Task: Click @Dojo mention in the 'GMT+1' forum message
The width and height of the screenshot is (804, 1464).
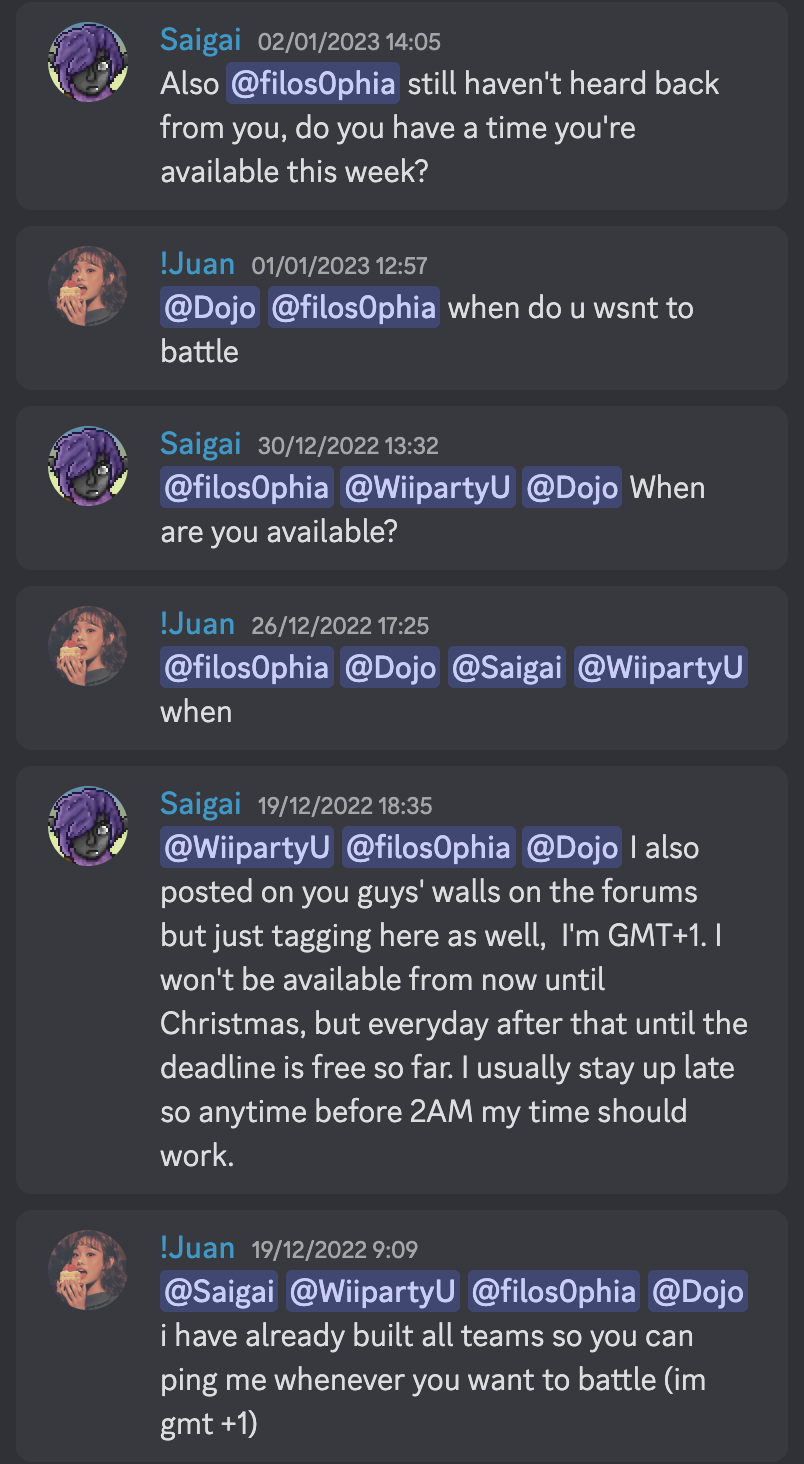Action: coord(572,848)
